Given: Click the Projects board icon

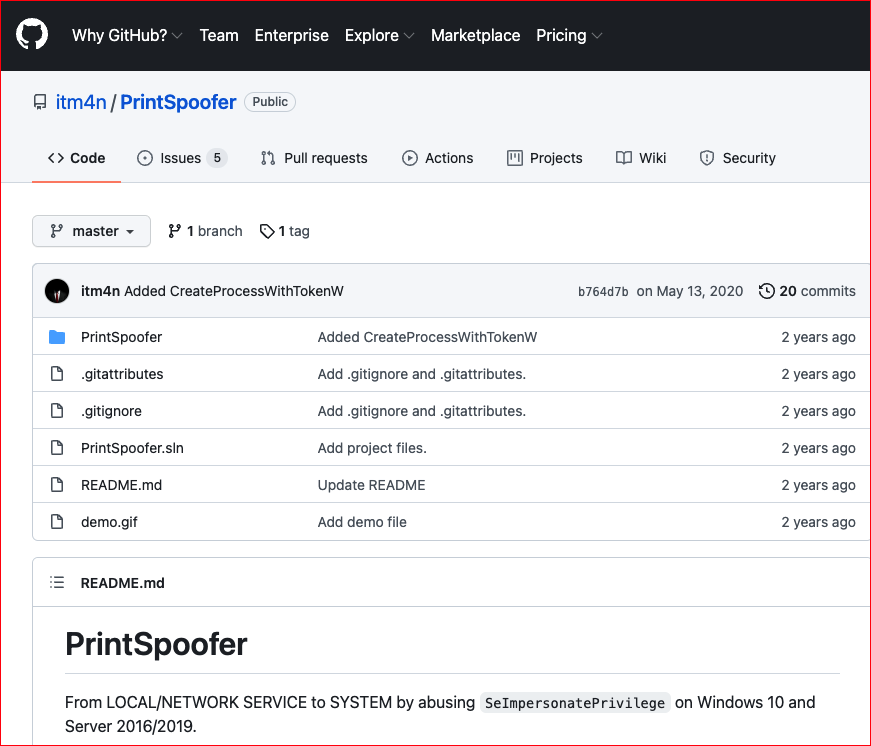Looking at the screenshot, I should 514,158.
